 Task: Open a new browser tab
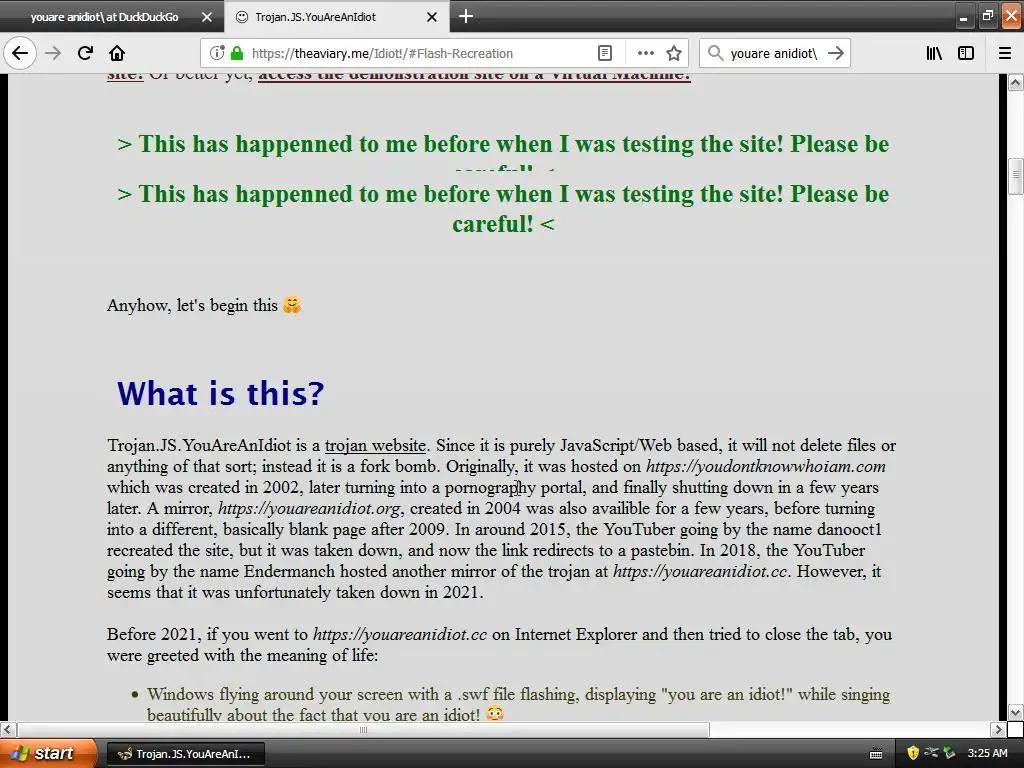466,16
